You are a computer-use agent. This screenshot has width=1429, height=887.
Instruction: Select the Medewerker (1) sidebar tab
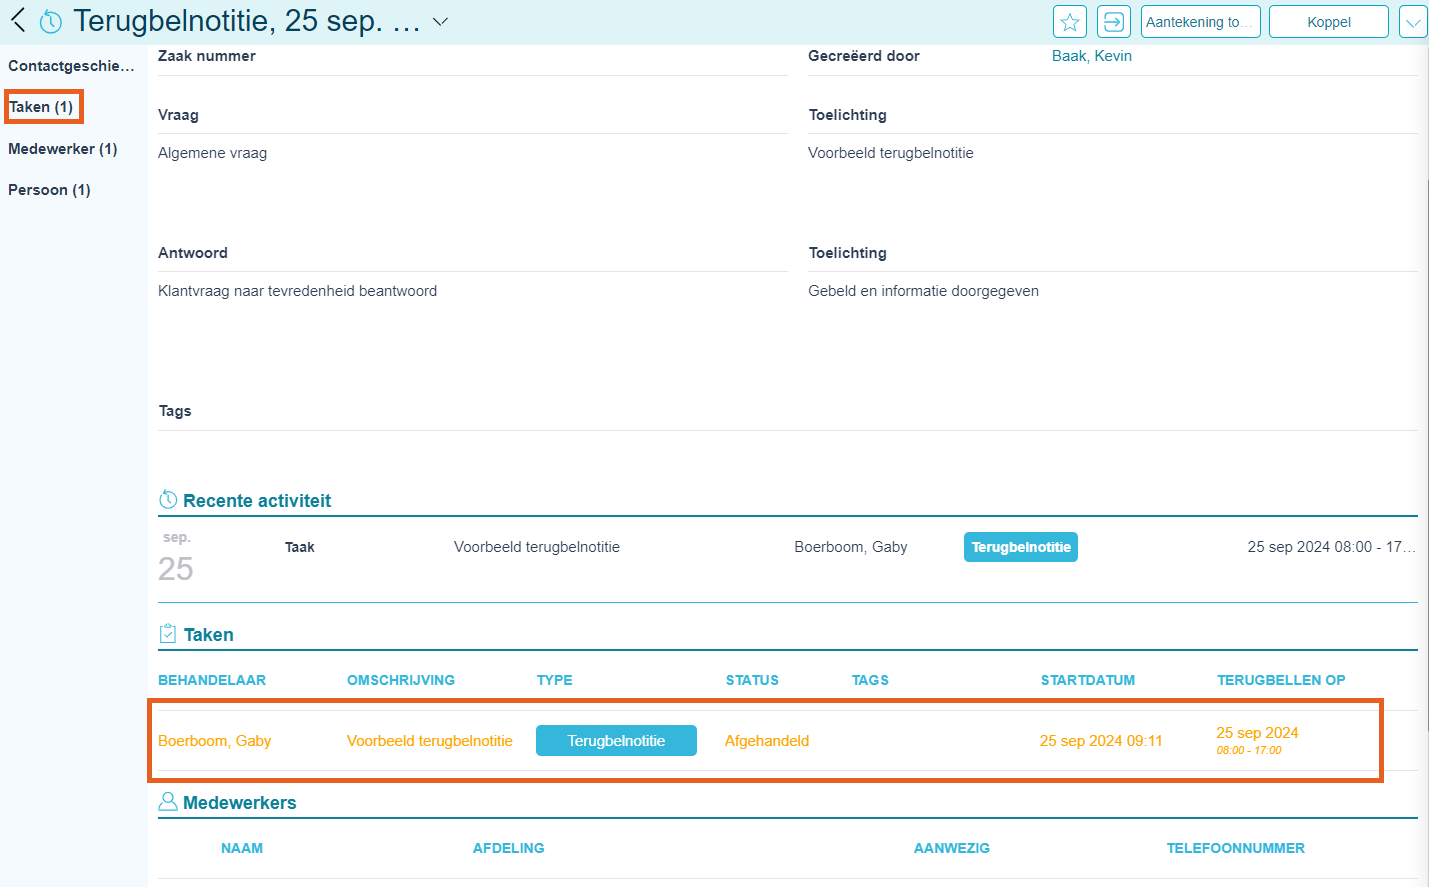(63, 149)
